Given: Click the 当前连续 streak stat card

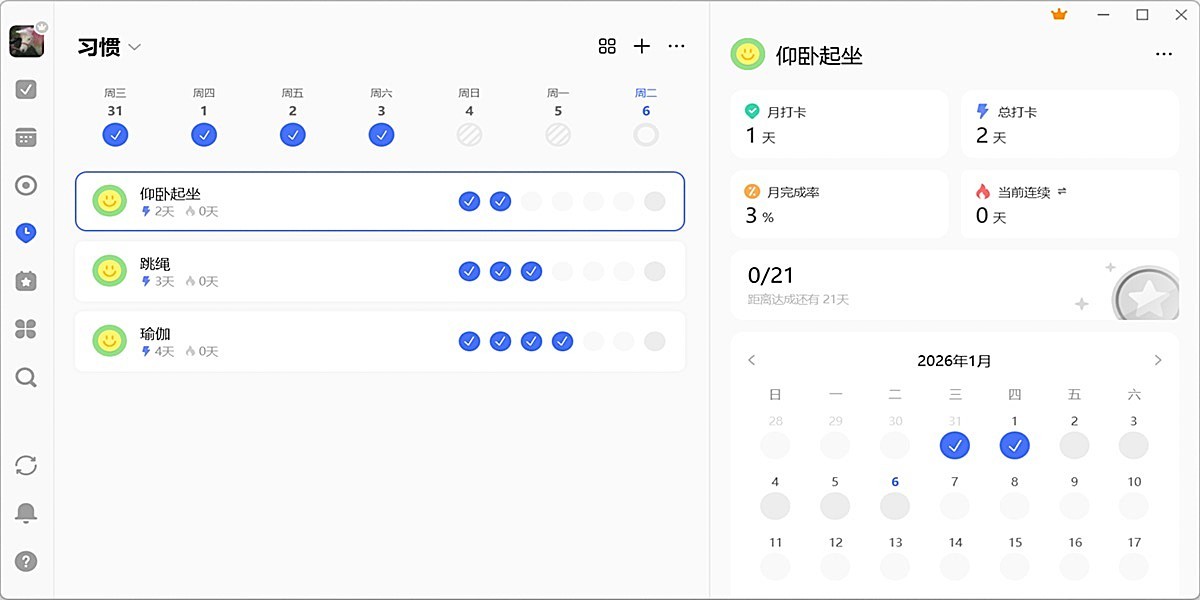Looking at the screenshot, I should click(1068, 204).
